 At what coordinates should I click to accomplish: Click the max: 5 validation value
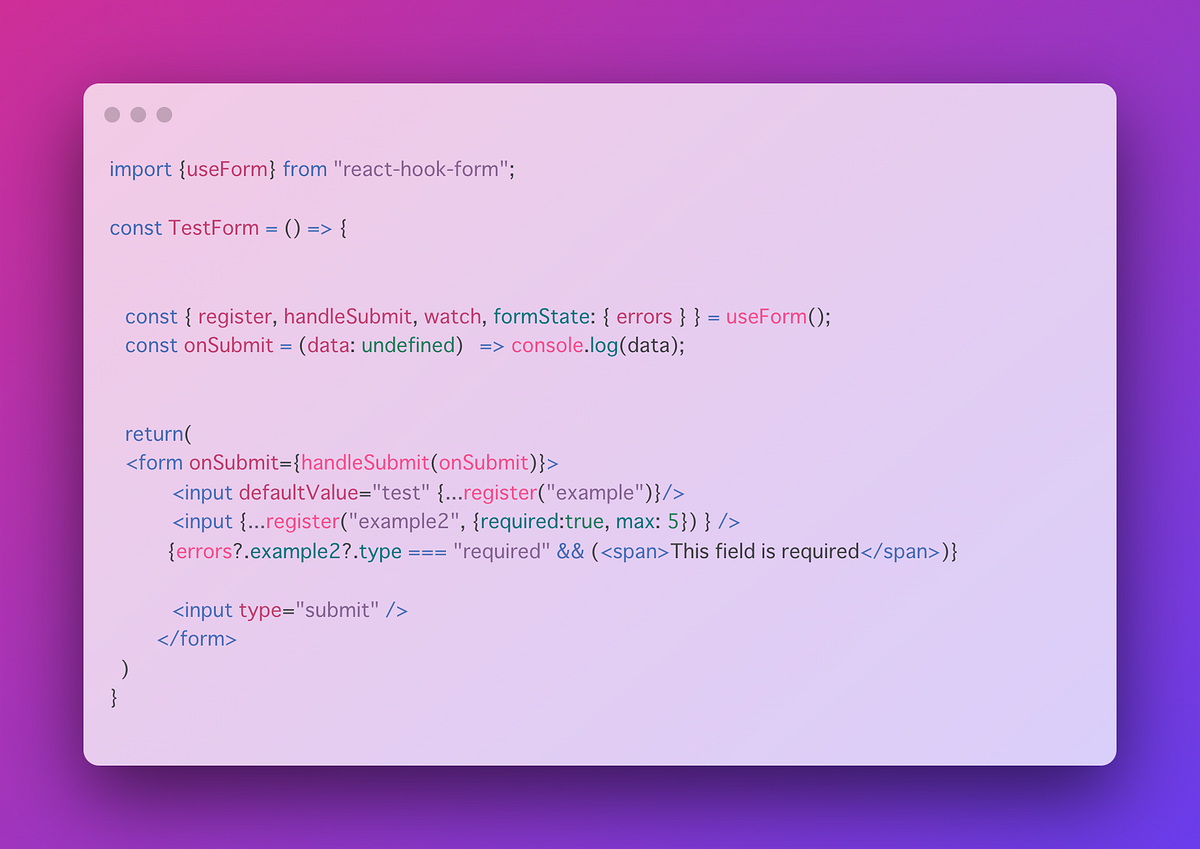click(x=640, y=521)
